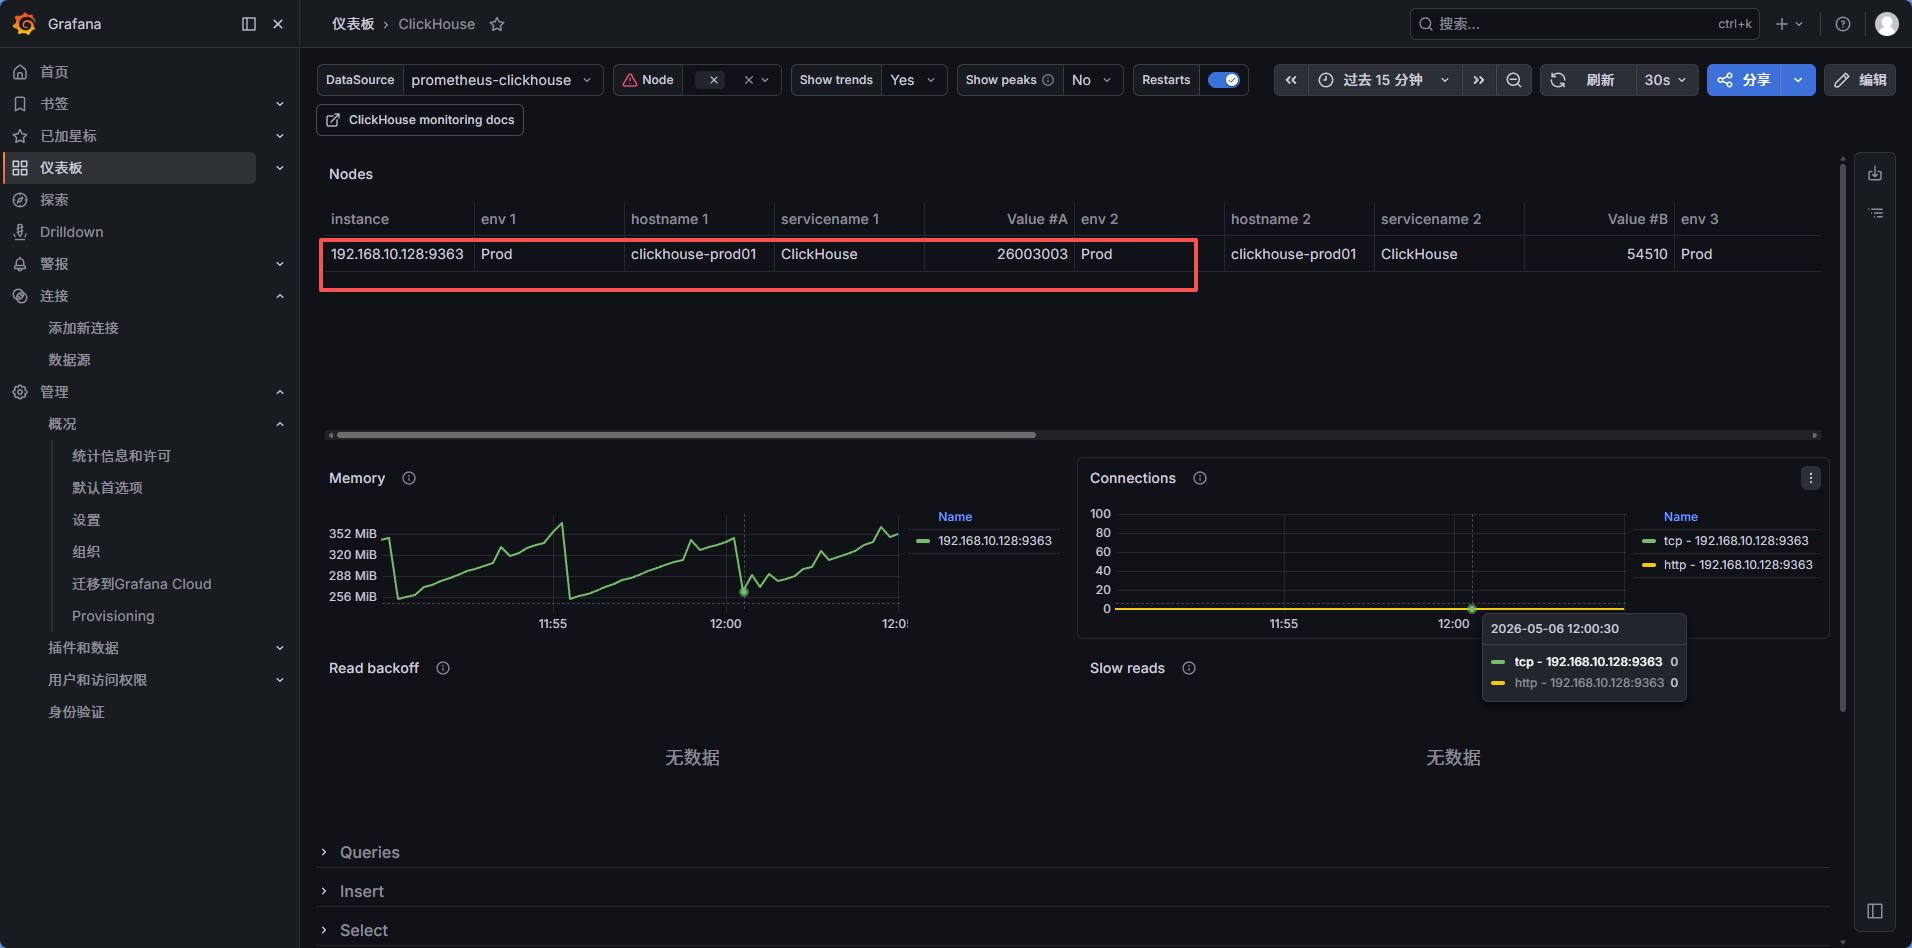Open 警报 in the sidebar

(54, 264)
